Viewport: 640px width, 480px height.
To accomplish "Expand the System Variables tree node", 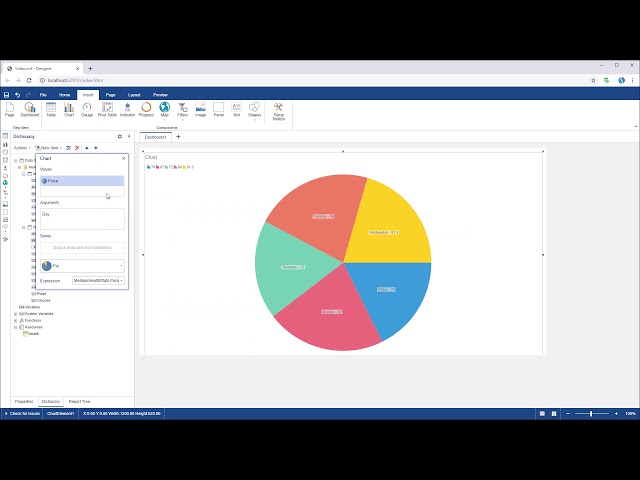I will tap(16, 314).
